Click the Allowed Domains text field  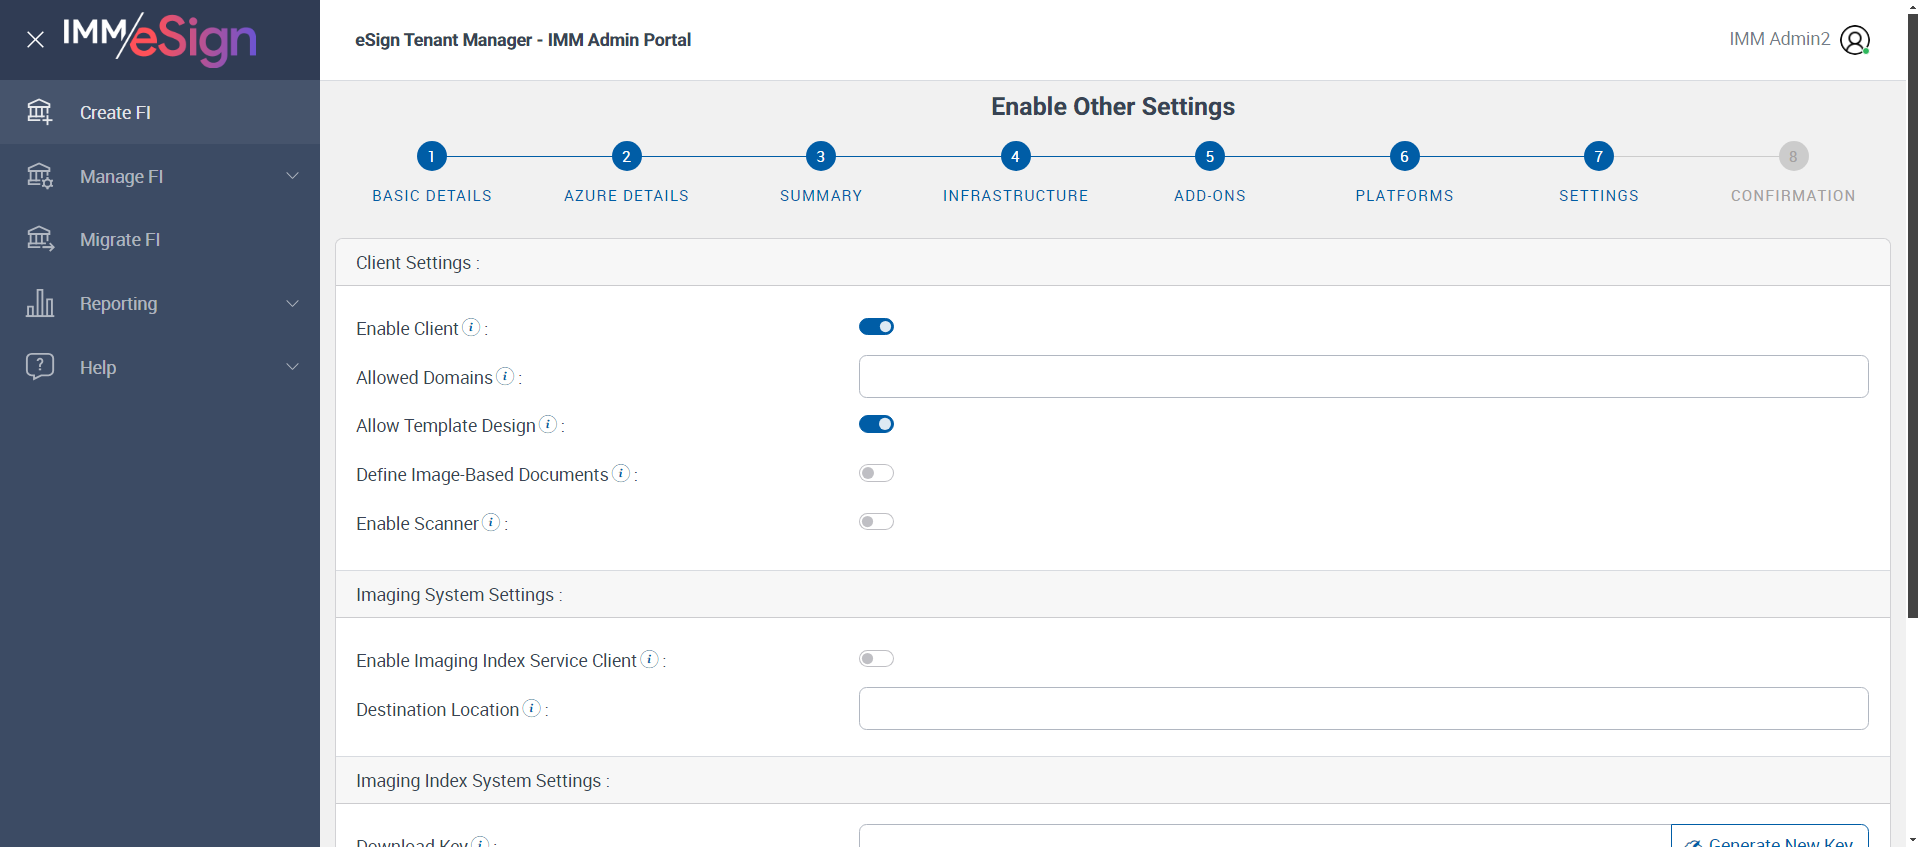coord(1363,377)
